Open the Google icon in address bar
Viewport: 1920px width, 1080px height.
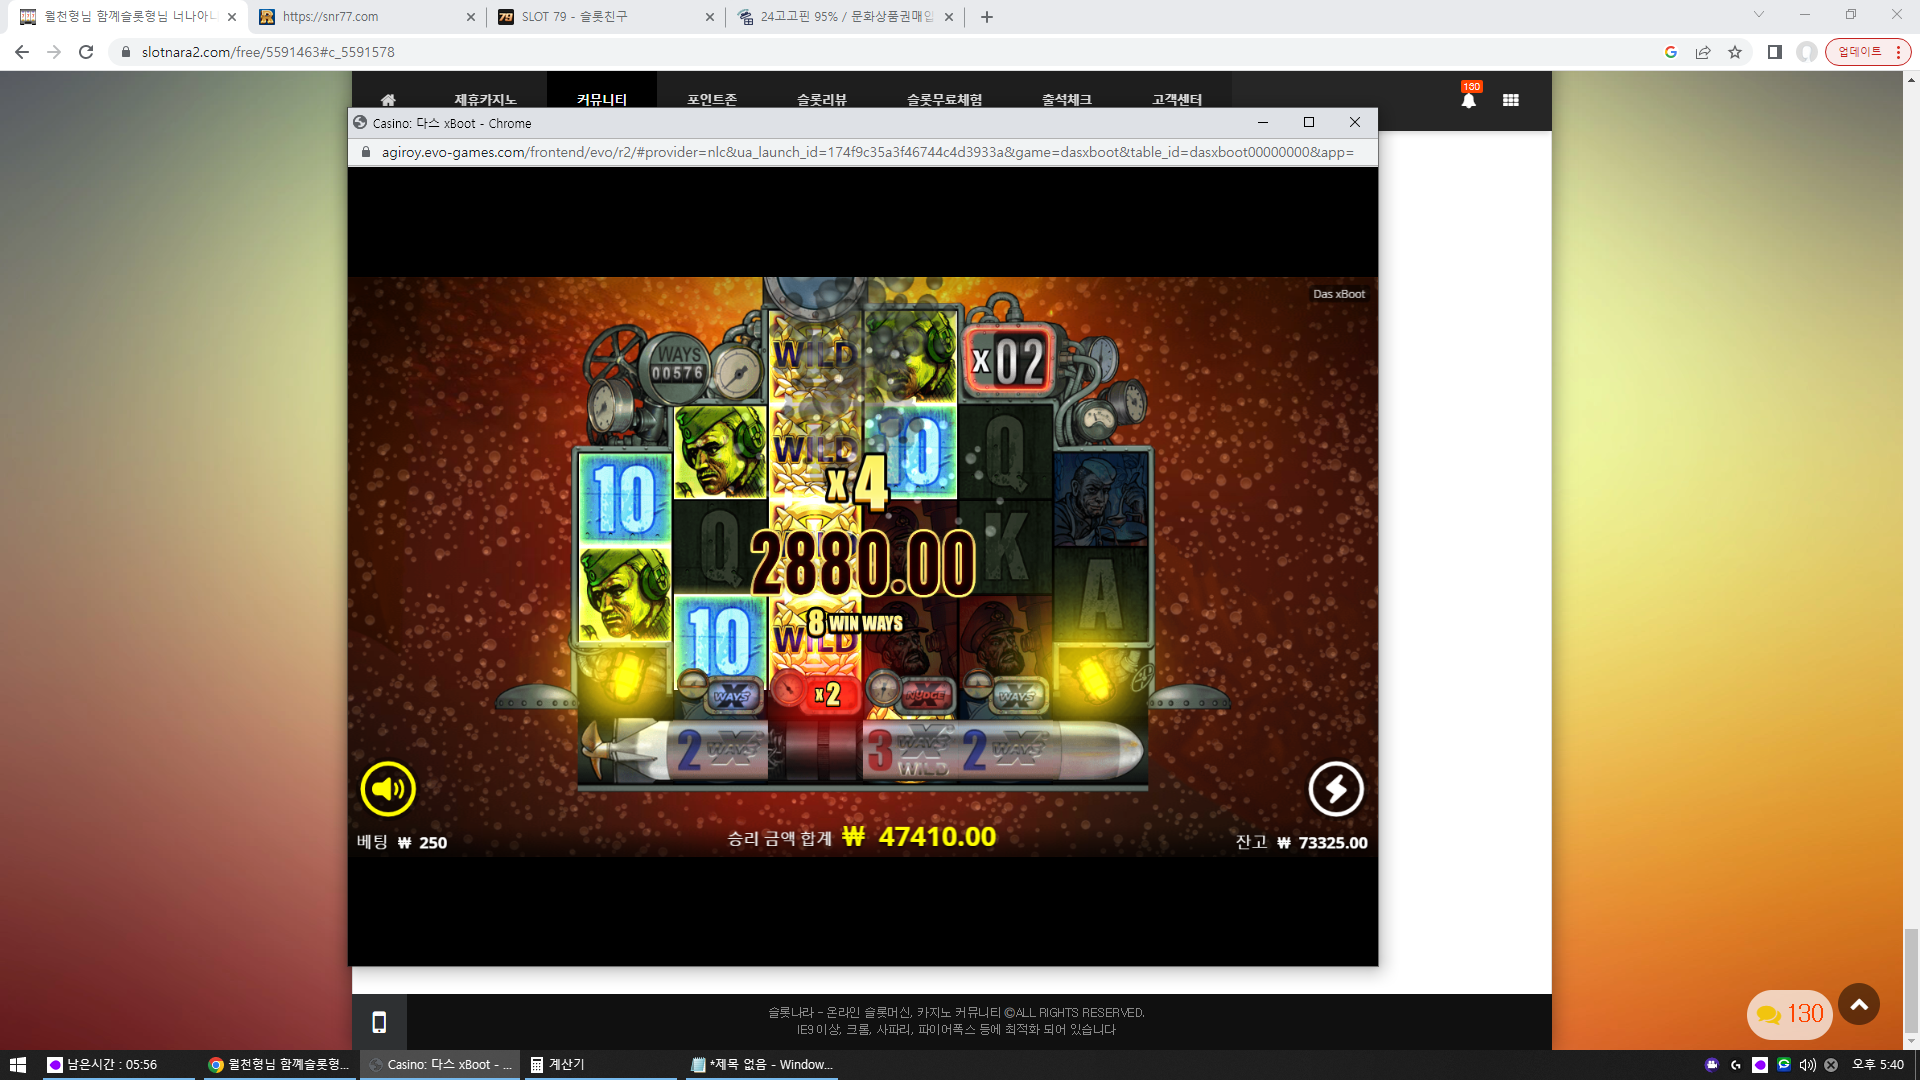click(x=1671, y=52)
